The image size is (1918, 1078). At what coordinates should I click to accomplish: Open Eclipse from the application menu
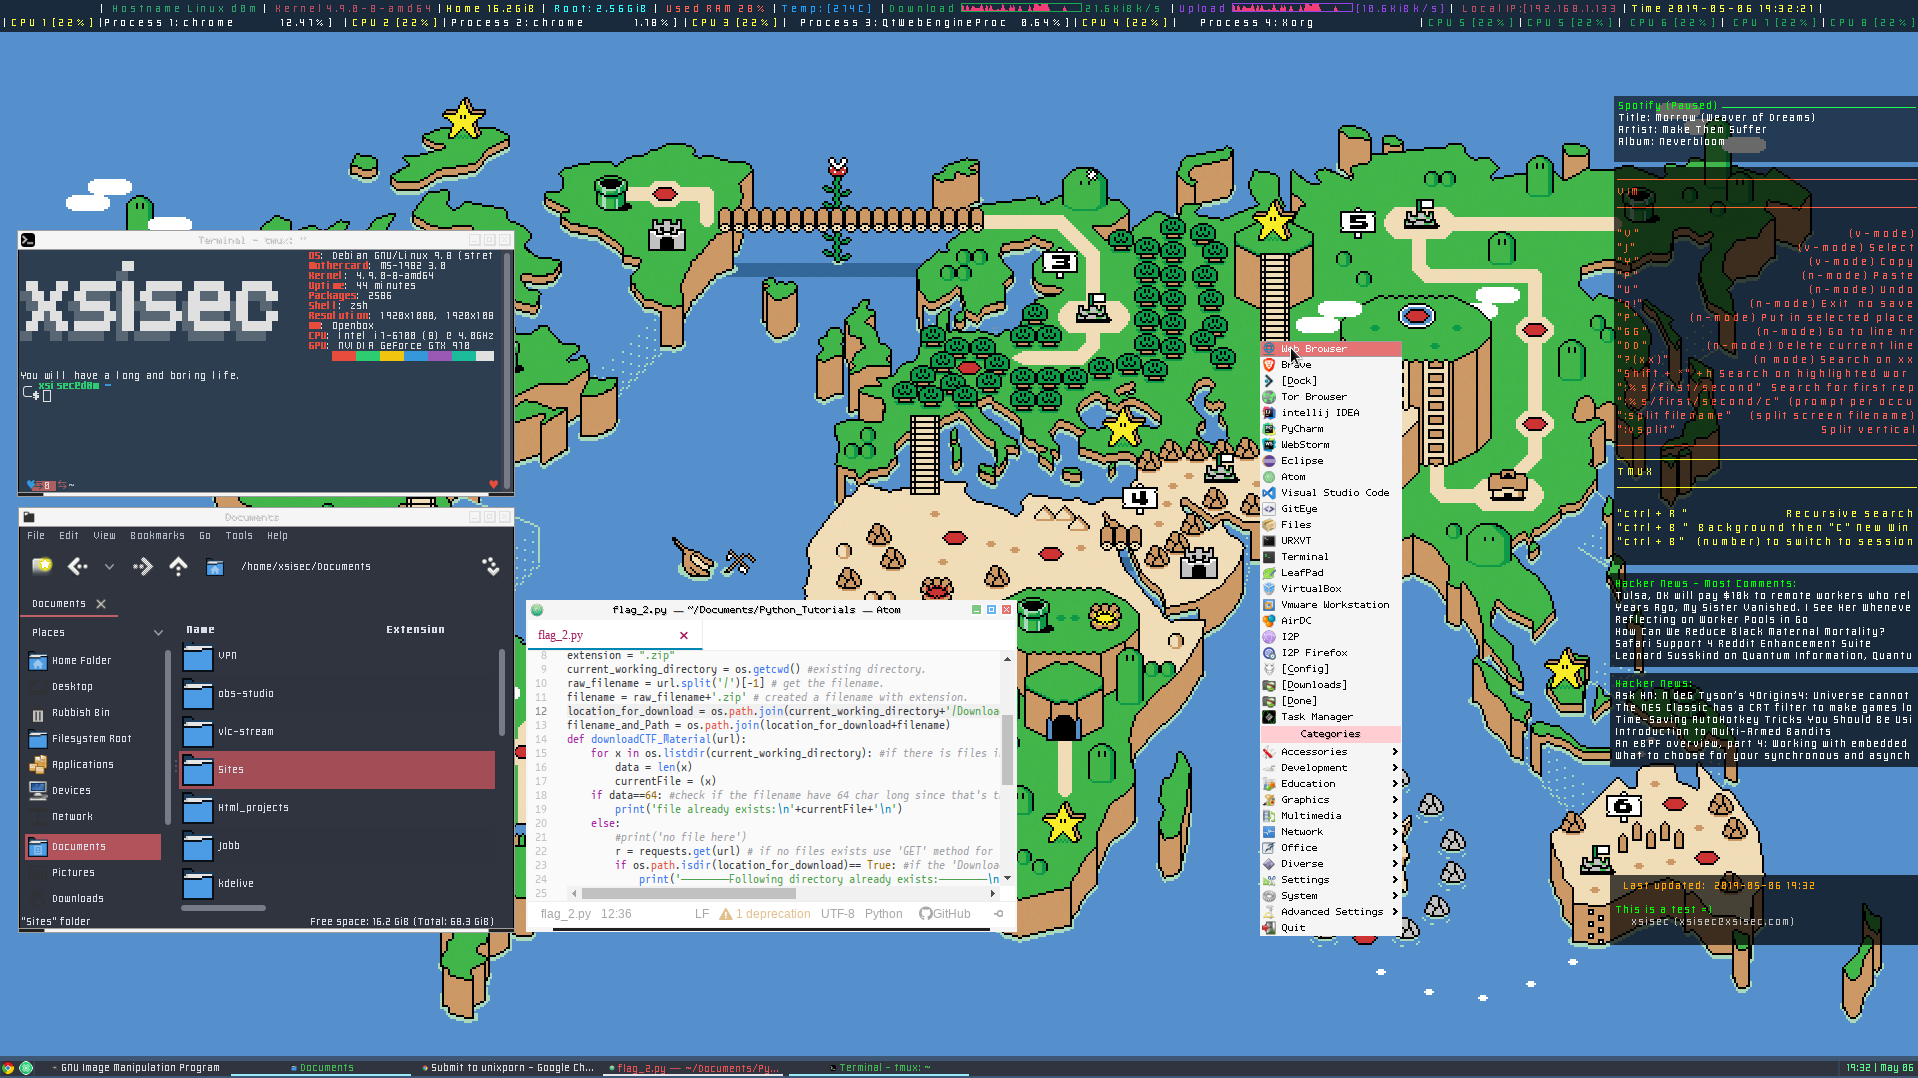pos(1330,461)
